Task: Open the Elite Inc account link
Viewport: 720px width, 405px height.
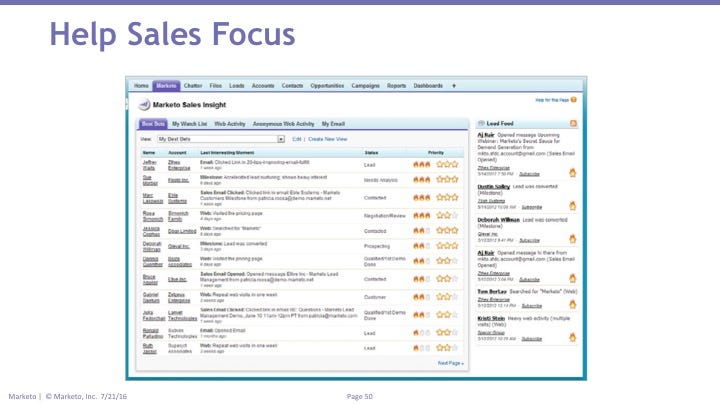Action: click(x=177, y=279)
